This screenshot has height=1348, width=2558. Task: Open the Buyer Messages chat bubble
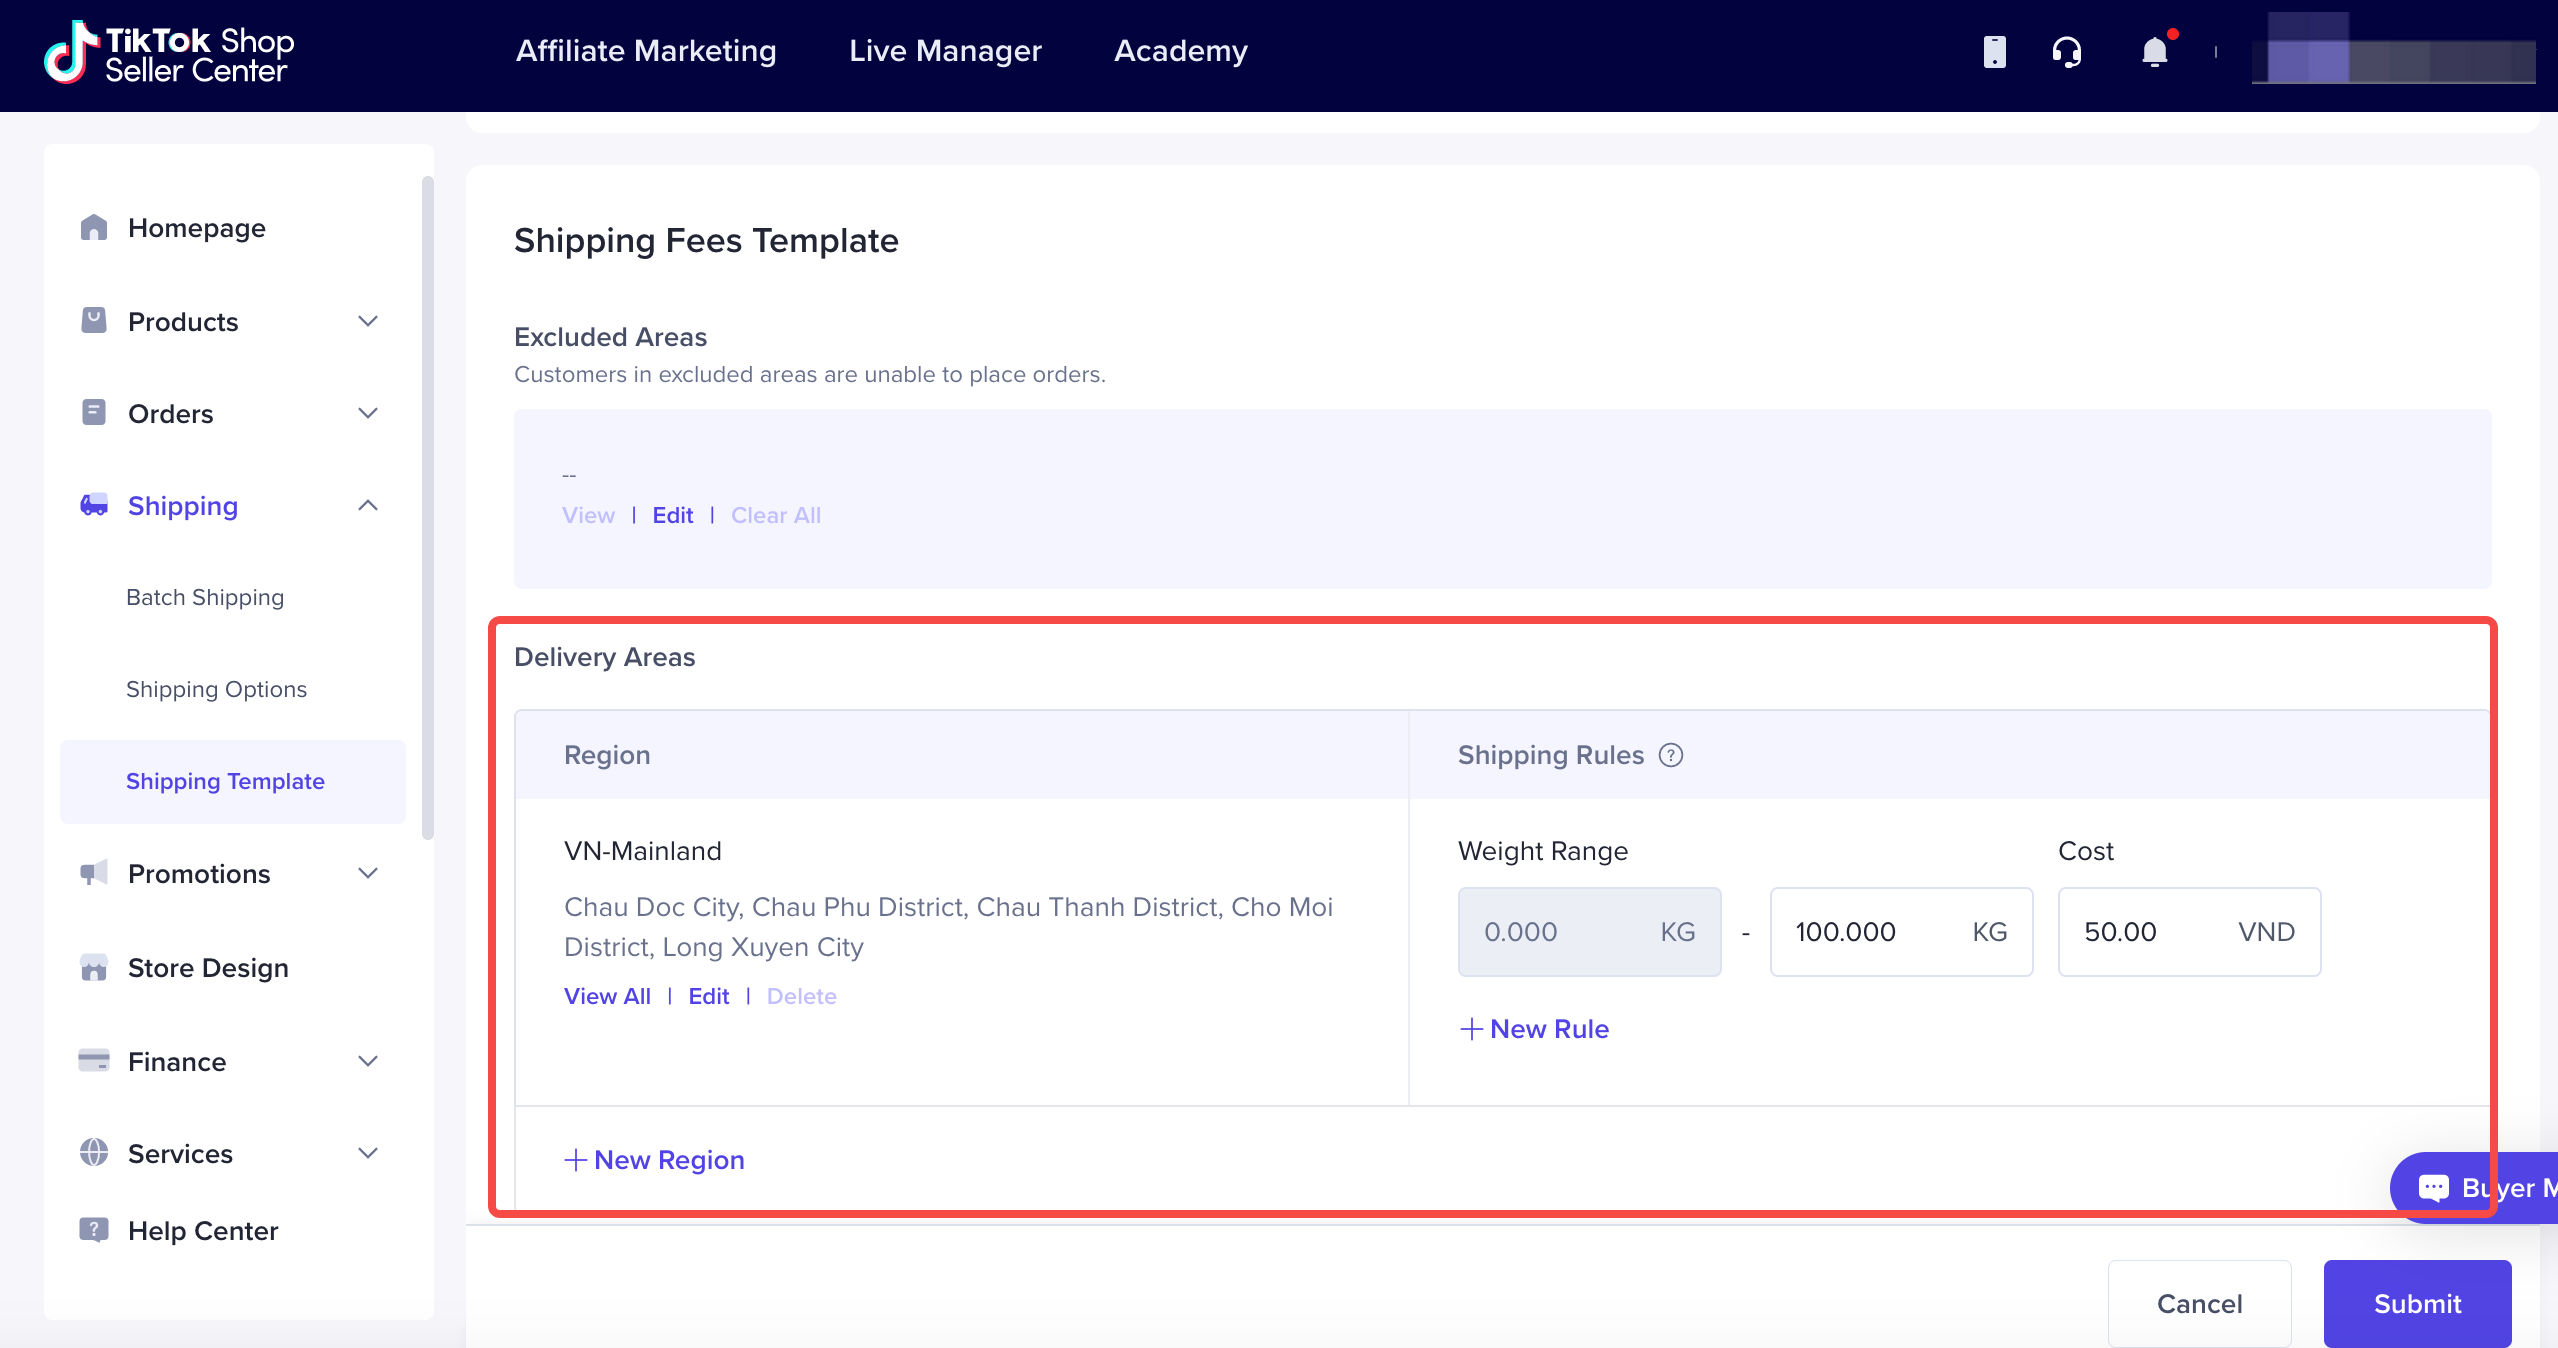click(x=2474, y=1187)
